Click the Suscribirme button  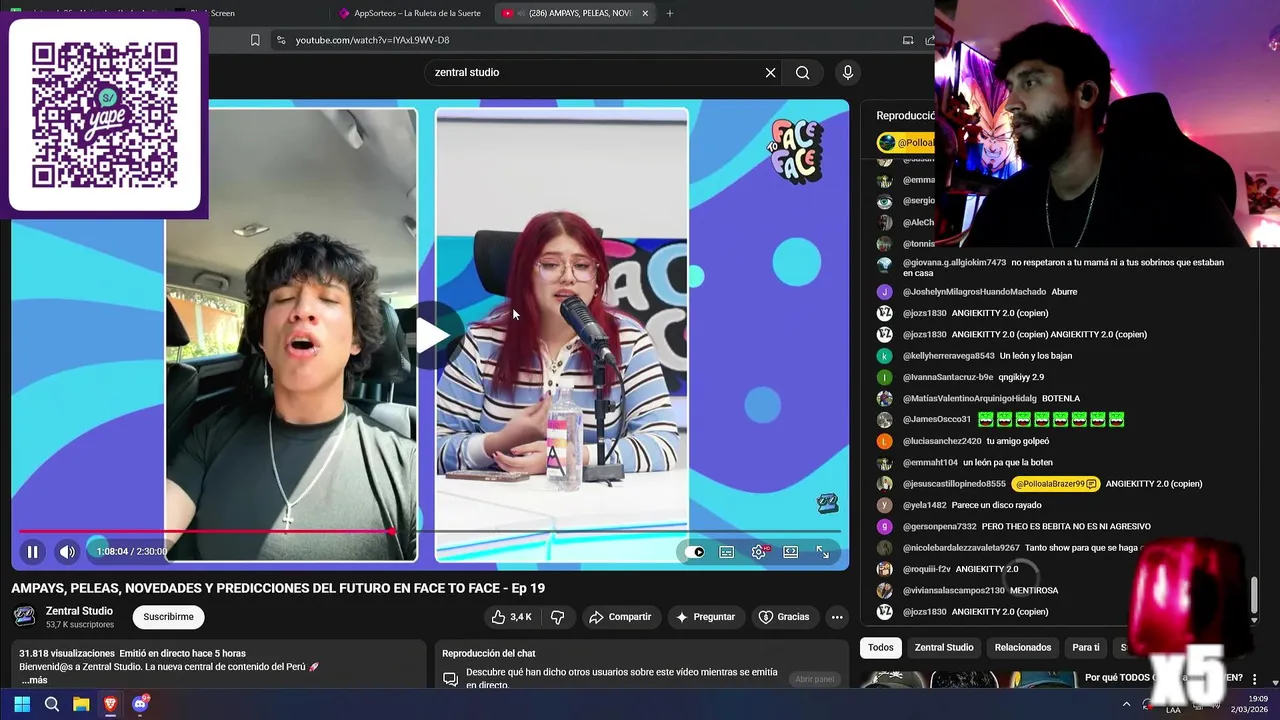pos(168,617)
